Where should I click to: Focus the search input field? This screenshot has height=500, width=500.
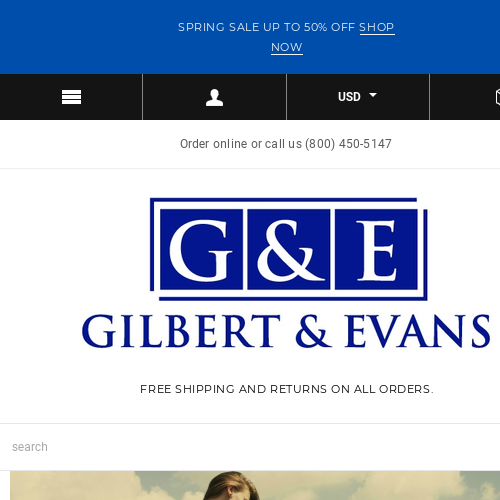pyautogui.click(x=250, y=447)
